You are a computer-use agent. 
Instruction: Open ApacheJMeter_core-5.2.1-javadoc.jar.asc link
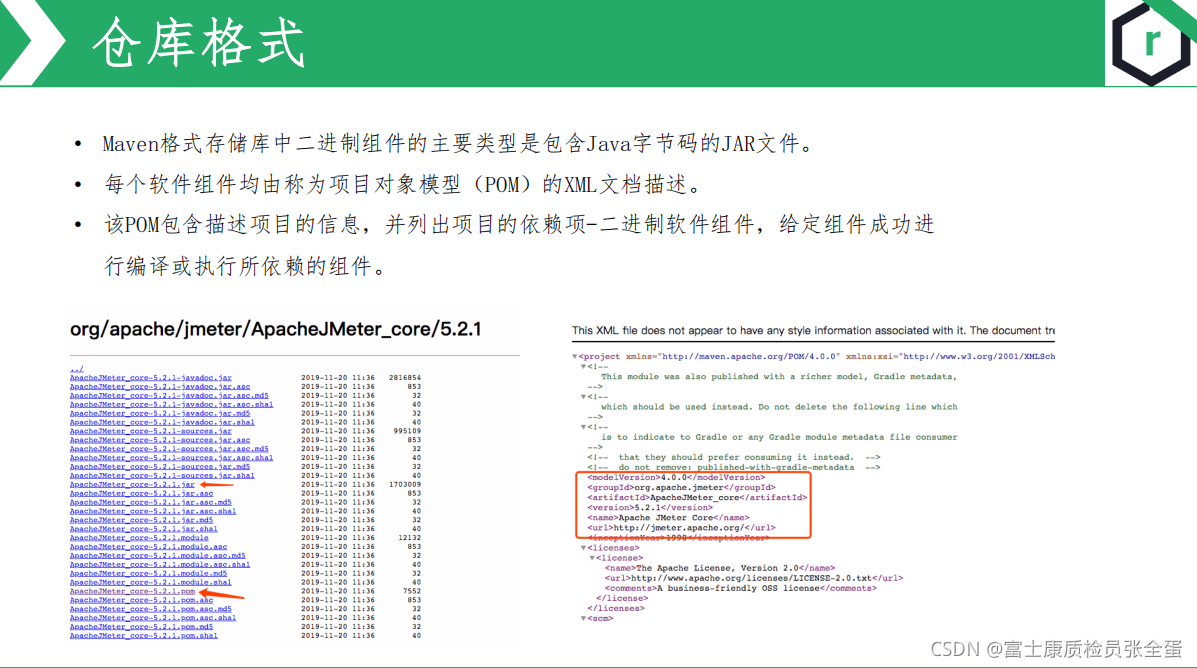tap(160, 386)
